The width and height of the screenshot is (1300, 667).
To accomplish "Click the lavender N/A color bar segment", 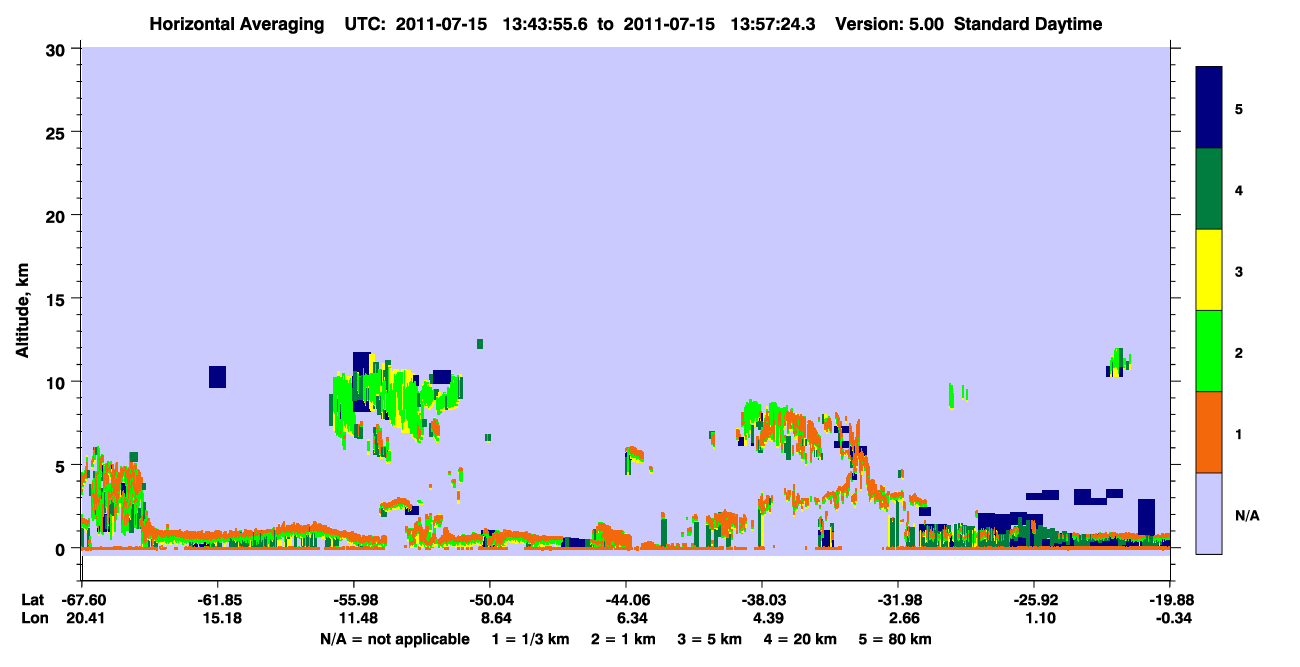I will click(x=1209, y=513).
